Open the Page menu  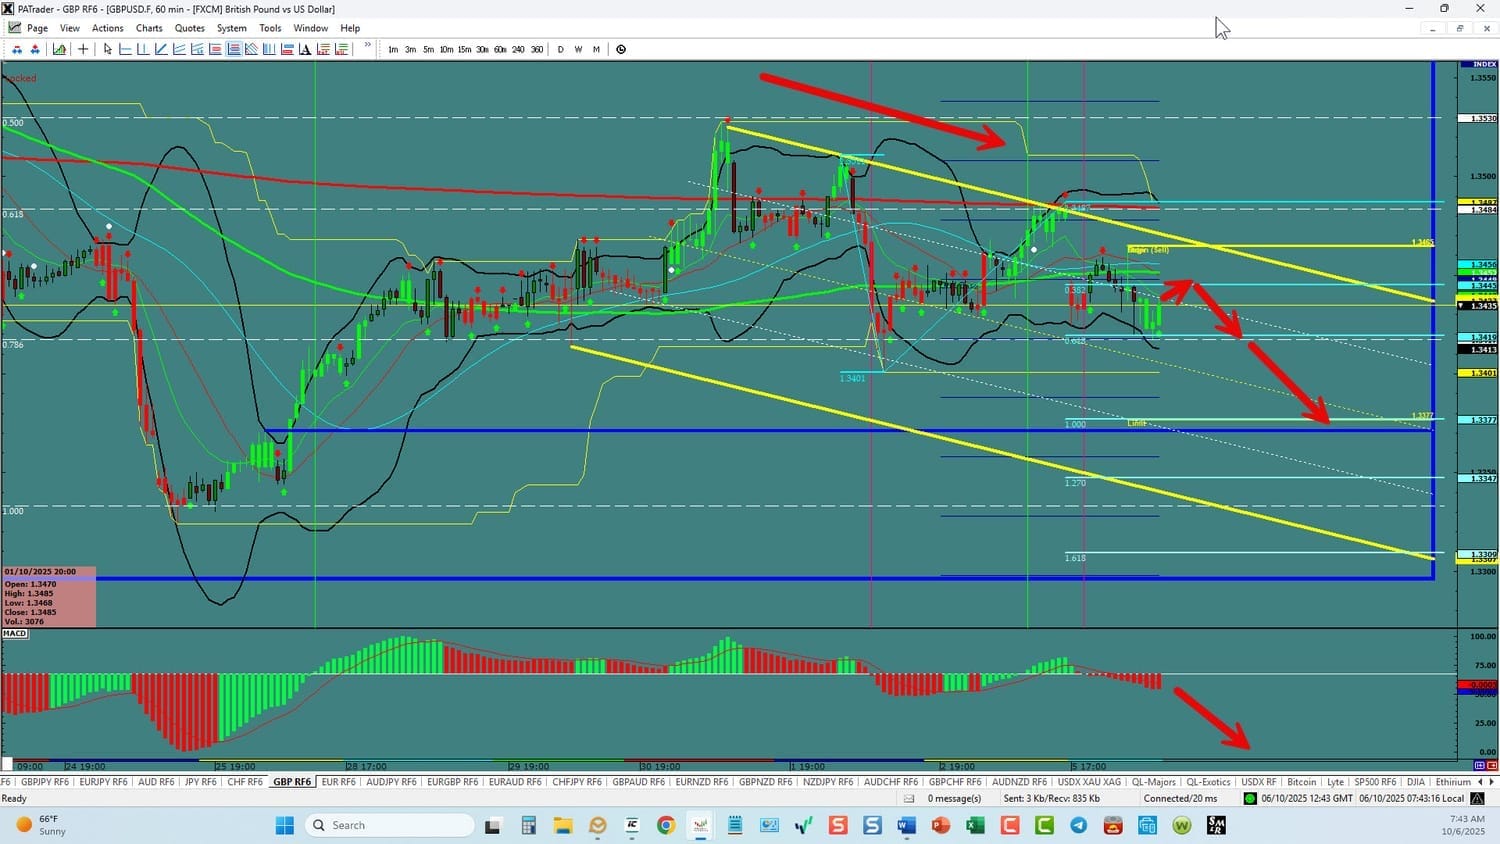tap(37, 28)
